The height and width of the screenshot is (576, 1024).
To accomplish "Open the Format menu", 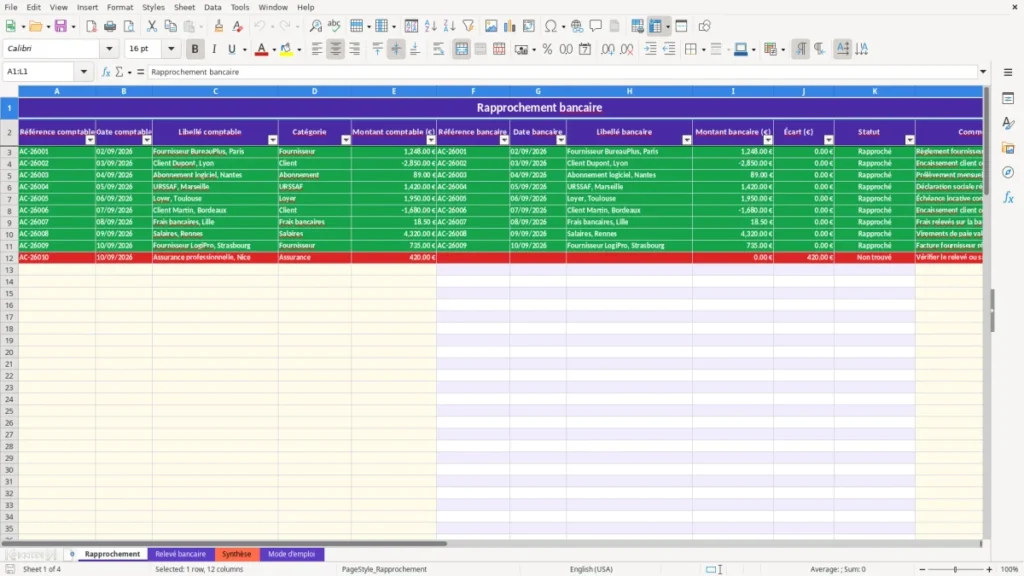I will [120, 7].
